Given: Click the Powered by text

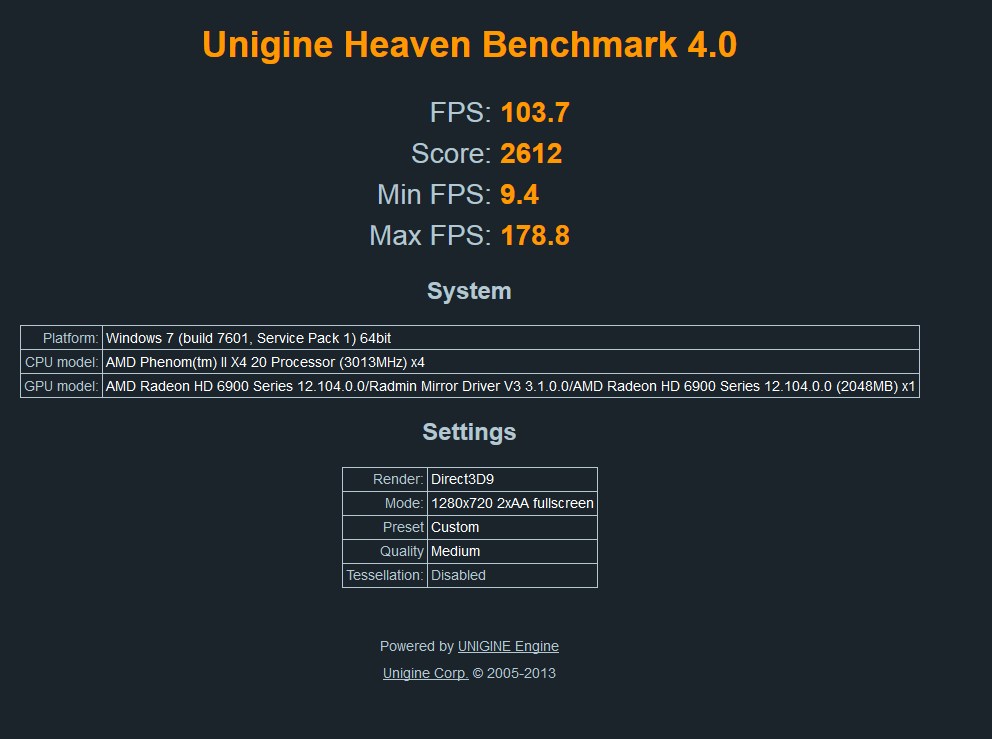Looking at the screenshot, I should click(417, 646).
